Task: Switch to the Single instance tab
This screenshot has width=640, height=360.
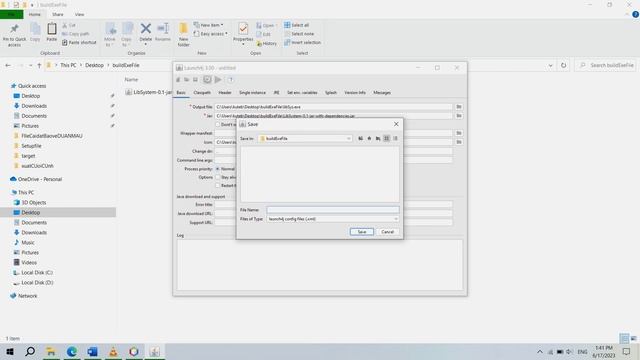Action: coord(252,93)
